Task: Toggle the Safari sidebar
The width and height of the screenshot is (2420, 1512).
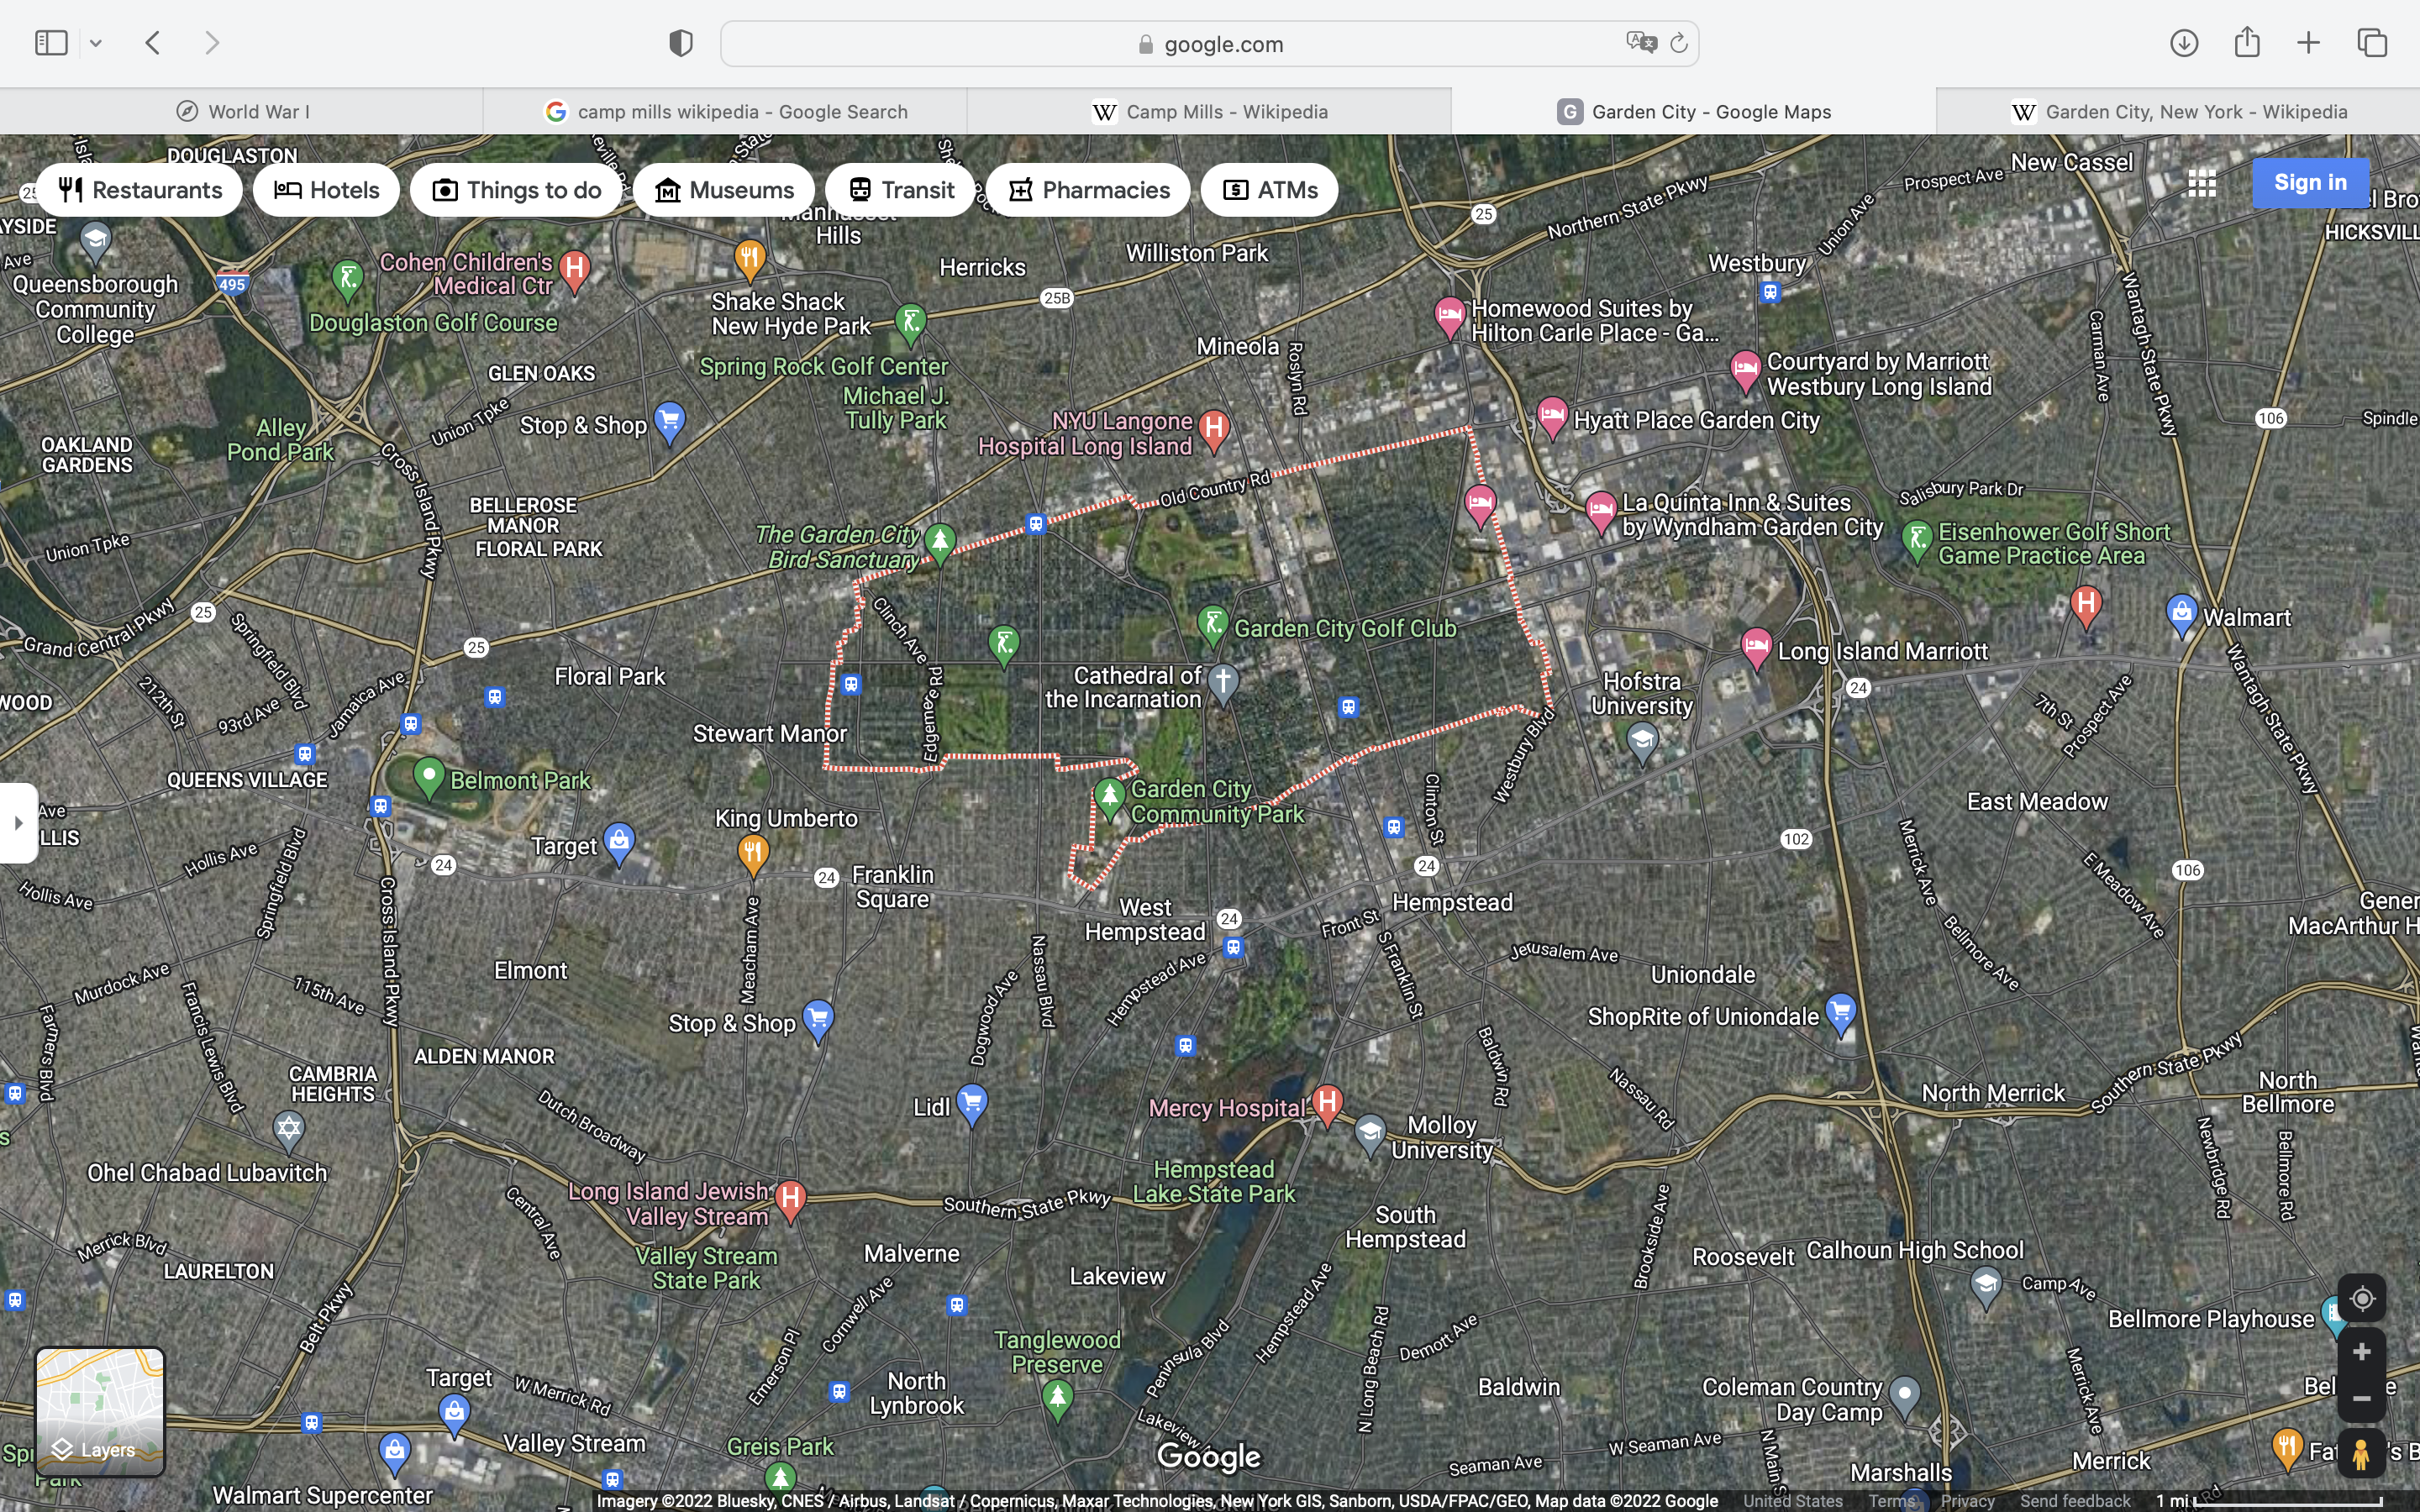Action: click(51, 43)
